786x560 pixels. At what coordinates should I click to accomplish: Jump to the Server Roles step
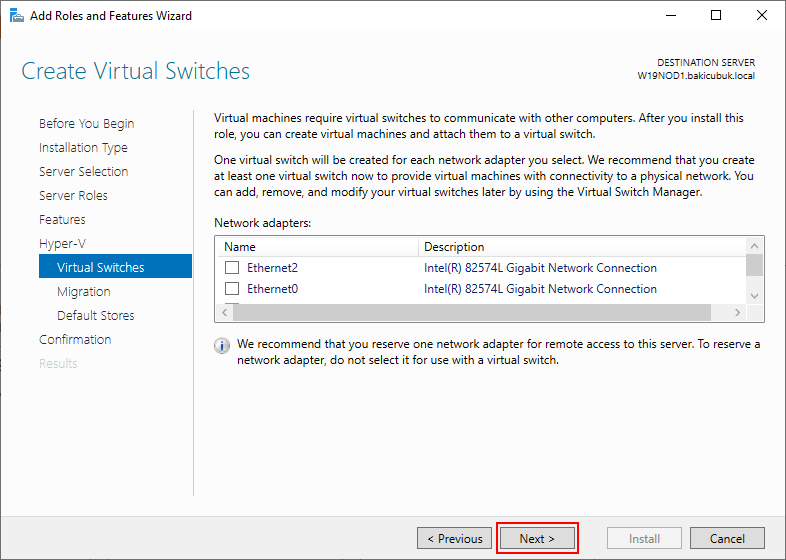click(73, 196)
